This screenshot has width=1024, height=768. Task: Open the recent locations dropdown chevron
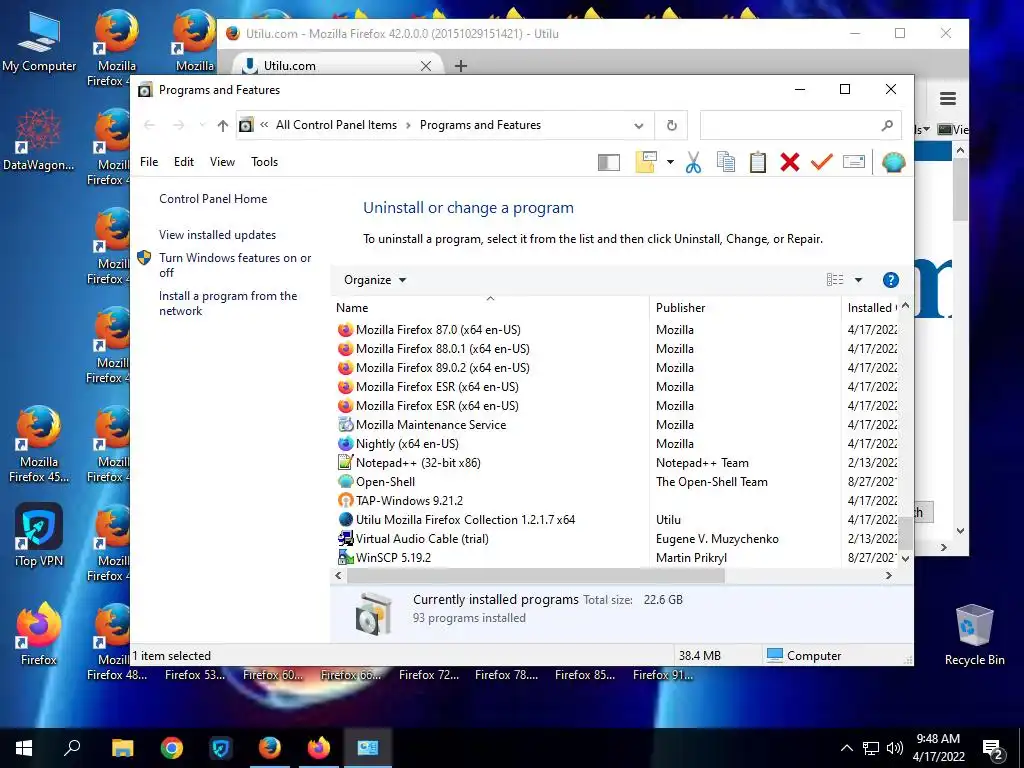[x=202, y=125]
